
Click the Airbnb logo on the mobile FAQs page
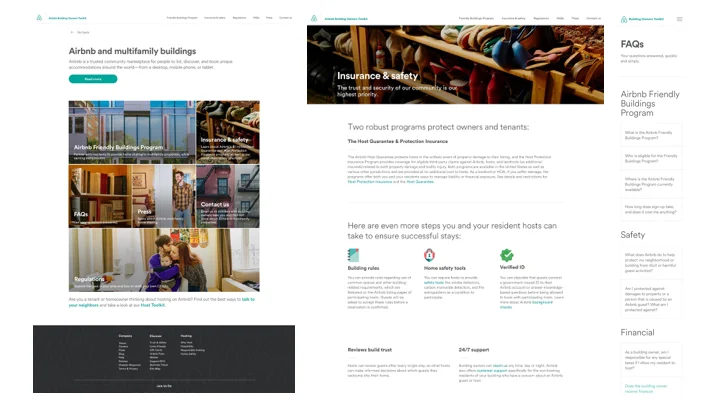click(624, 19)
